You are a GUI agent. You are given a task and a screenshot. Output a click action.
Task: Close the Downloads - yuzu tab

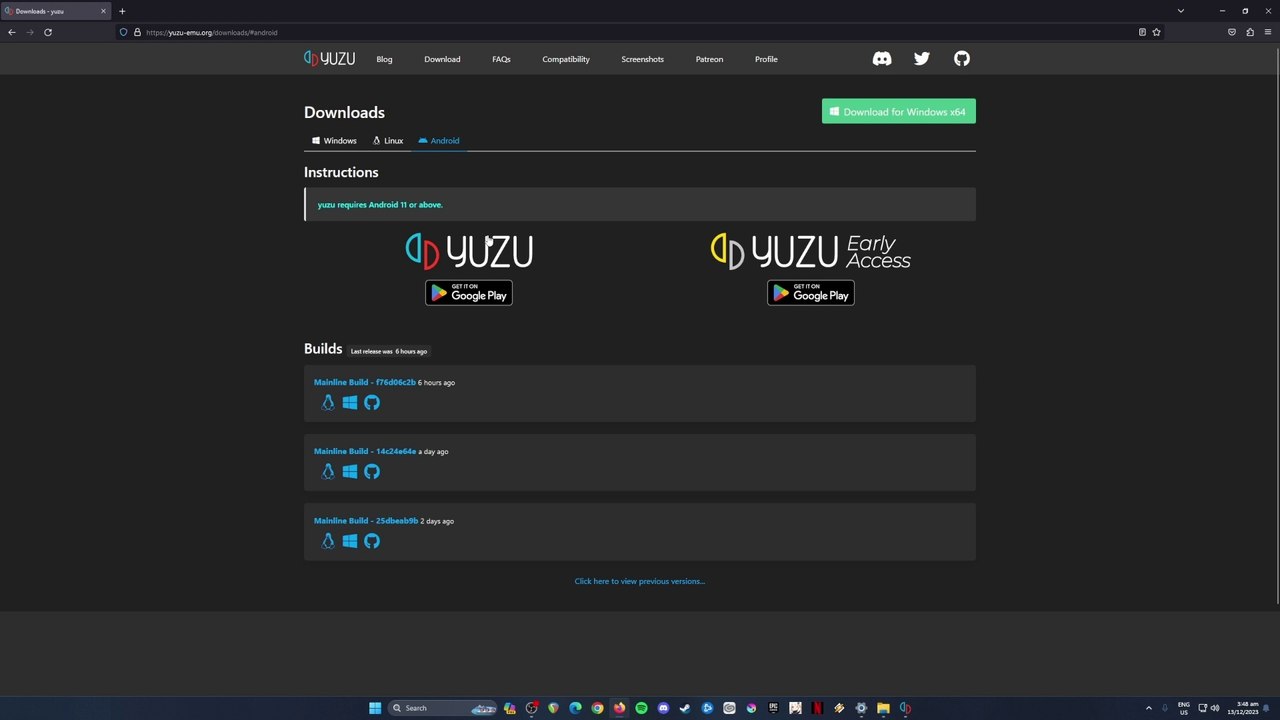[102, 11]
